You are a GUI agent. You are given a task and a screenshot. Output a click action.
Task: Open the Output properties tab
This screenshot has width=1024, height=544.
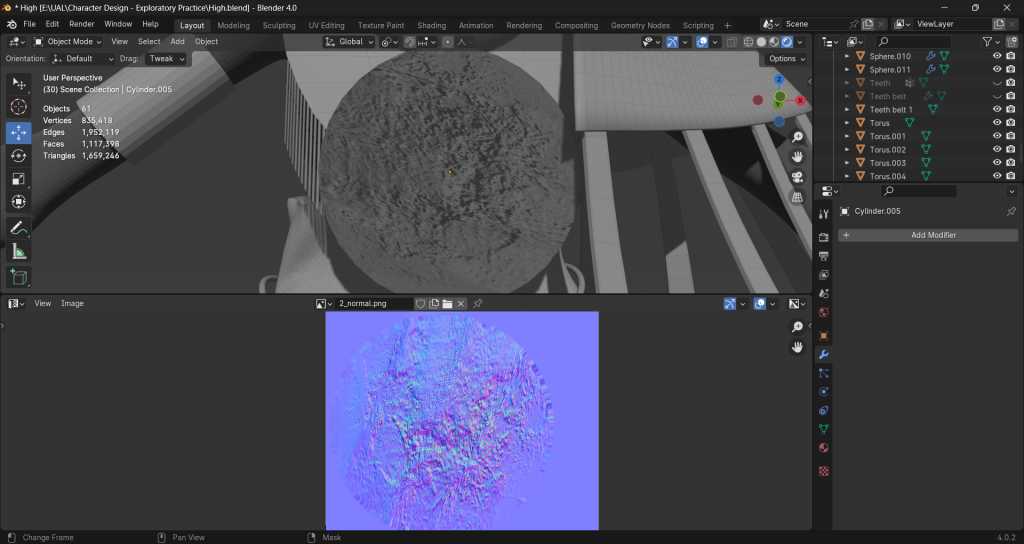pos(824,256)
